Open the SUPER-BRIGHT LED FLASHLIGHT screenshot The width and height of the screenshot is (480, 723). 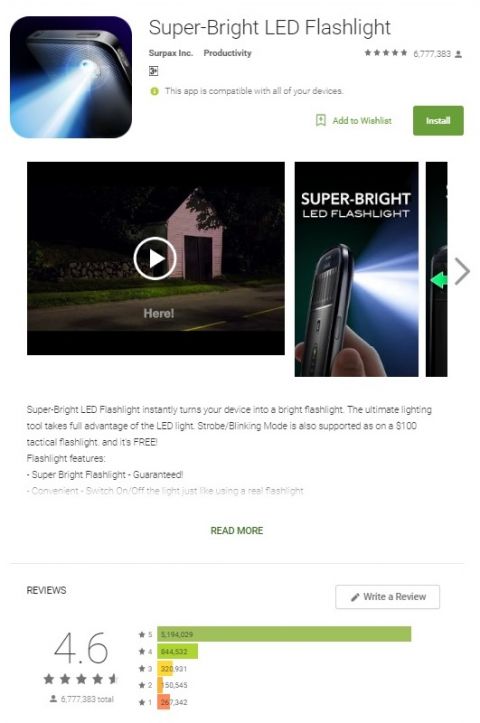356,269
